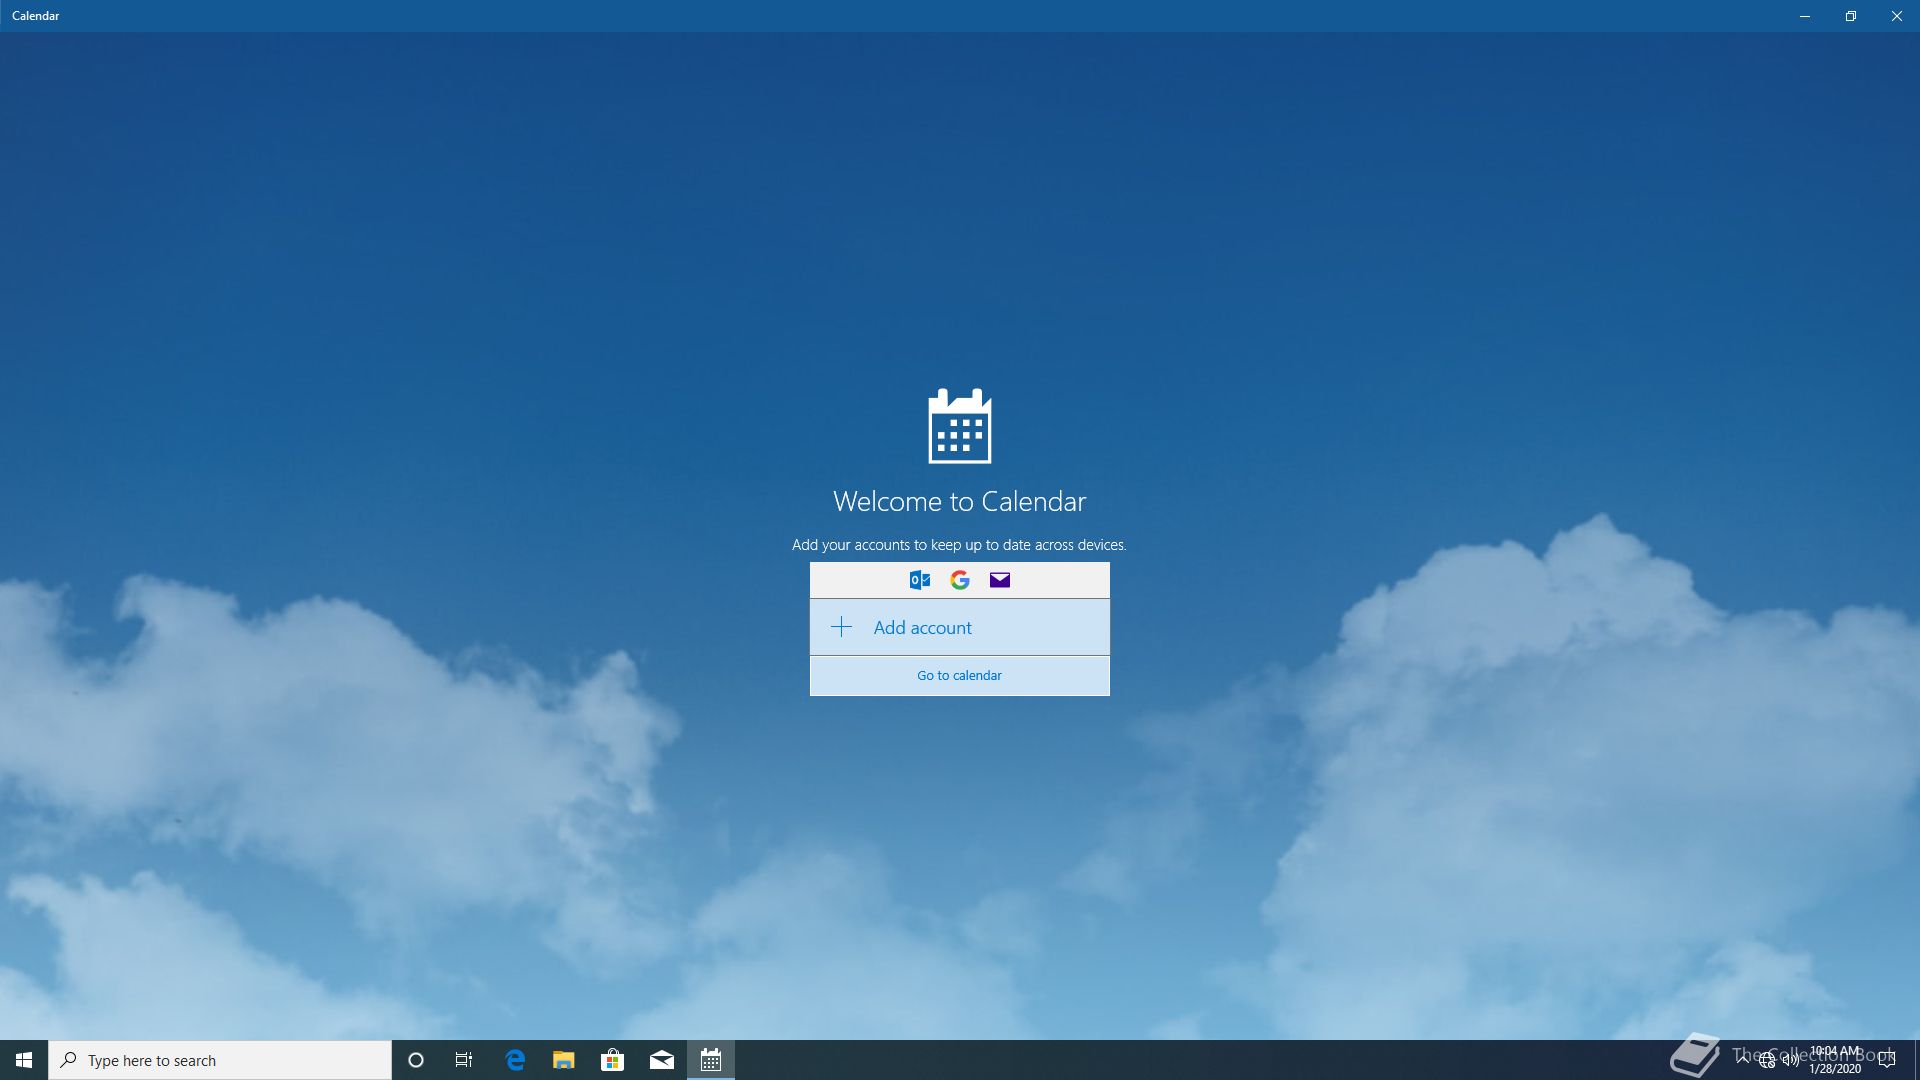
Task: Click the purple mail envelope icon
Action: tap(1000, 580)
